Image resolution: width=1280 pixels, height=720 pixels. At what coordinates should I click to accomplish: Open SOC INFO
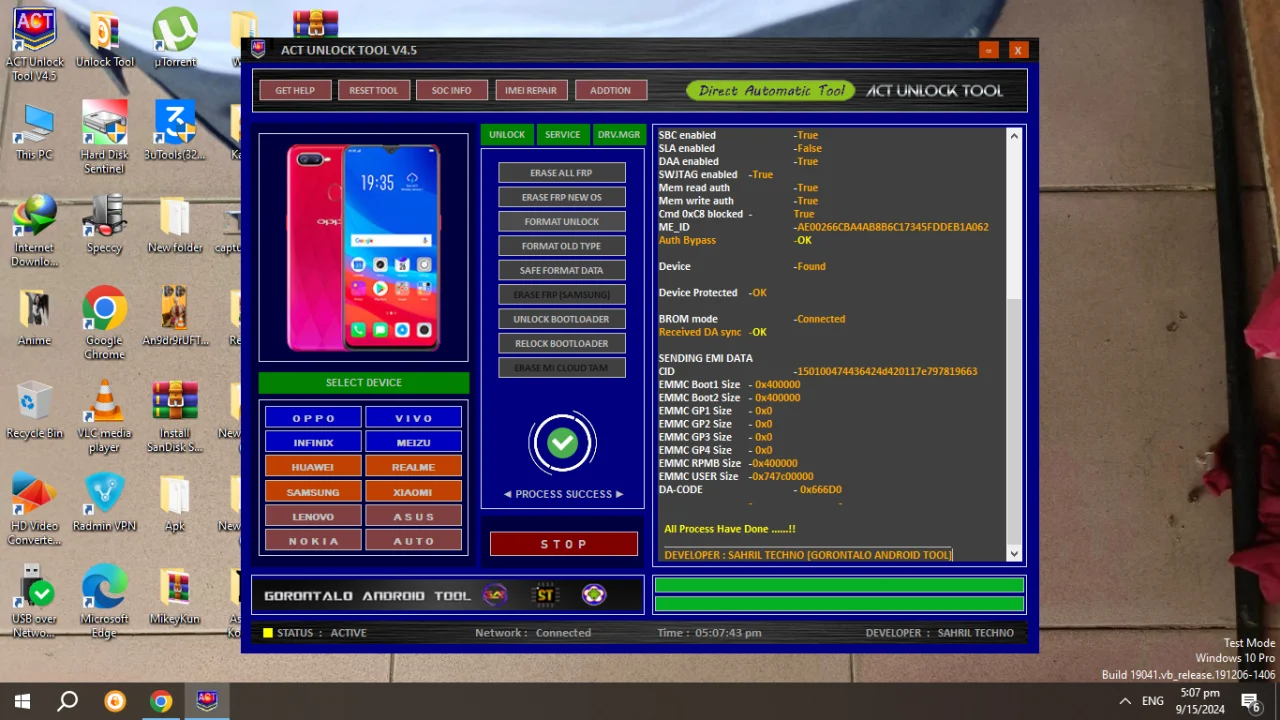click(x=452, y=90)
